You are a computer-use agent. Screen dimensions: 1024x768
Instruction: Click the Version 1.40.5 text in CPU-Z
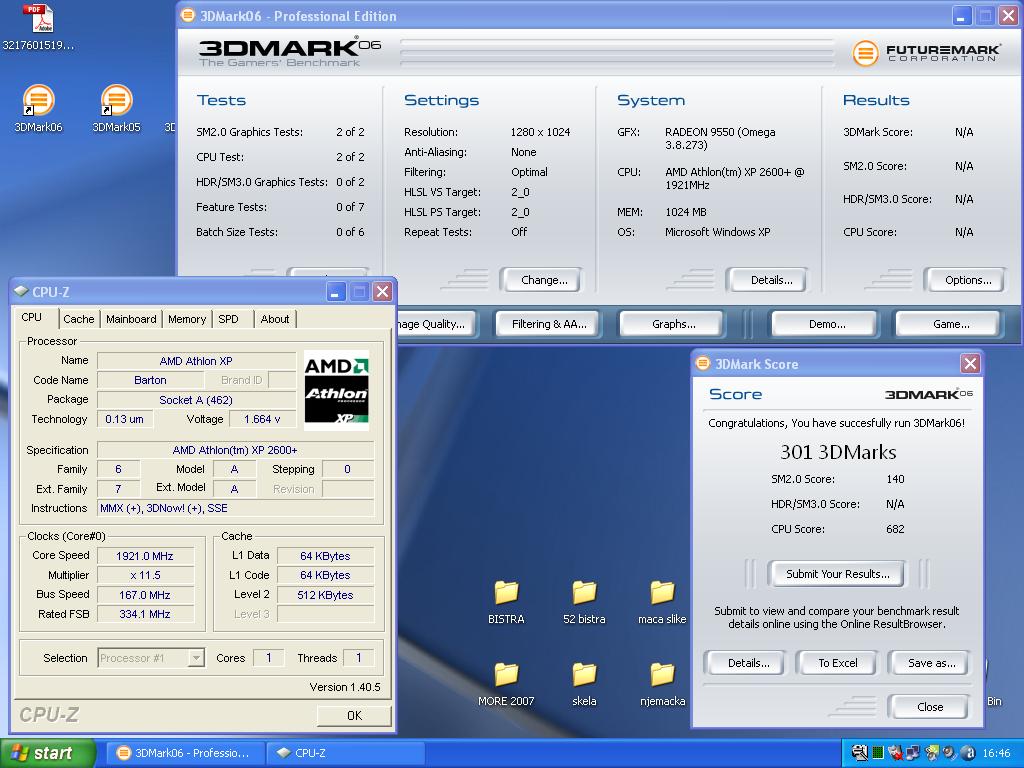[345, 687]
